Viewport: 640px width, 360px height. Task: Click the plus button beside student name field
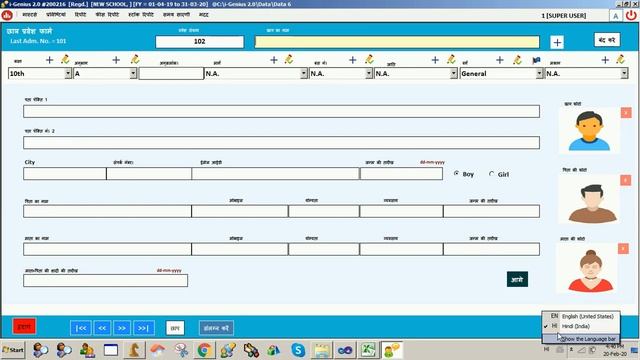557,42
